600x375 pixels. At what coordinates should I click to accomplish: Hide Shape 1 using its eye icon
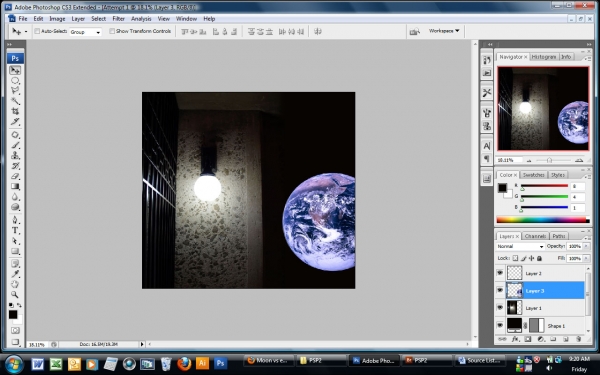tap(500, 325)
